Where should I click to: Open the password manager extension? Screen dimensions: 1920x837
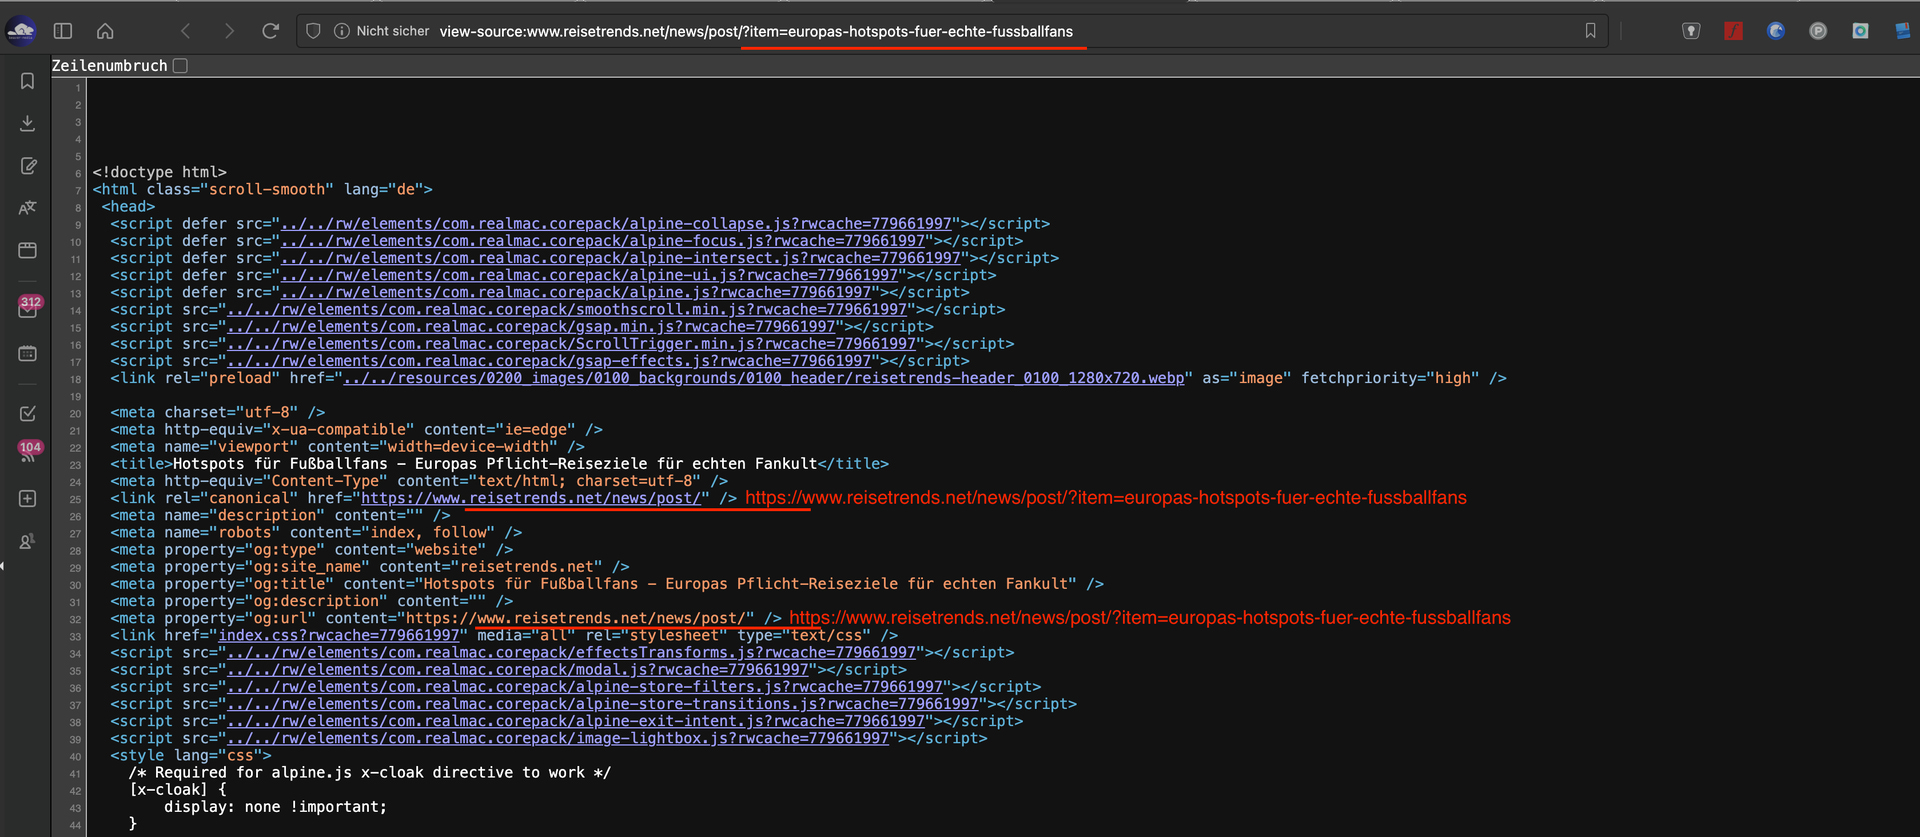pos(1691,31)
